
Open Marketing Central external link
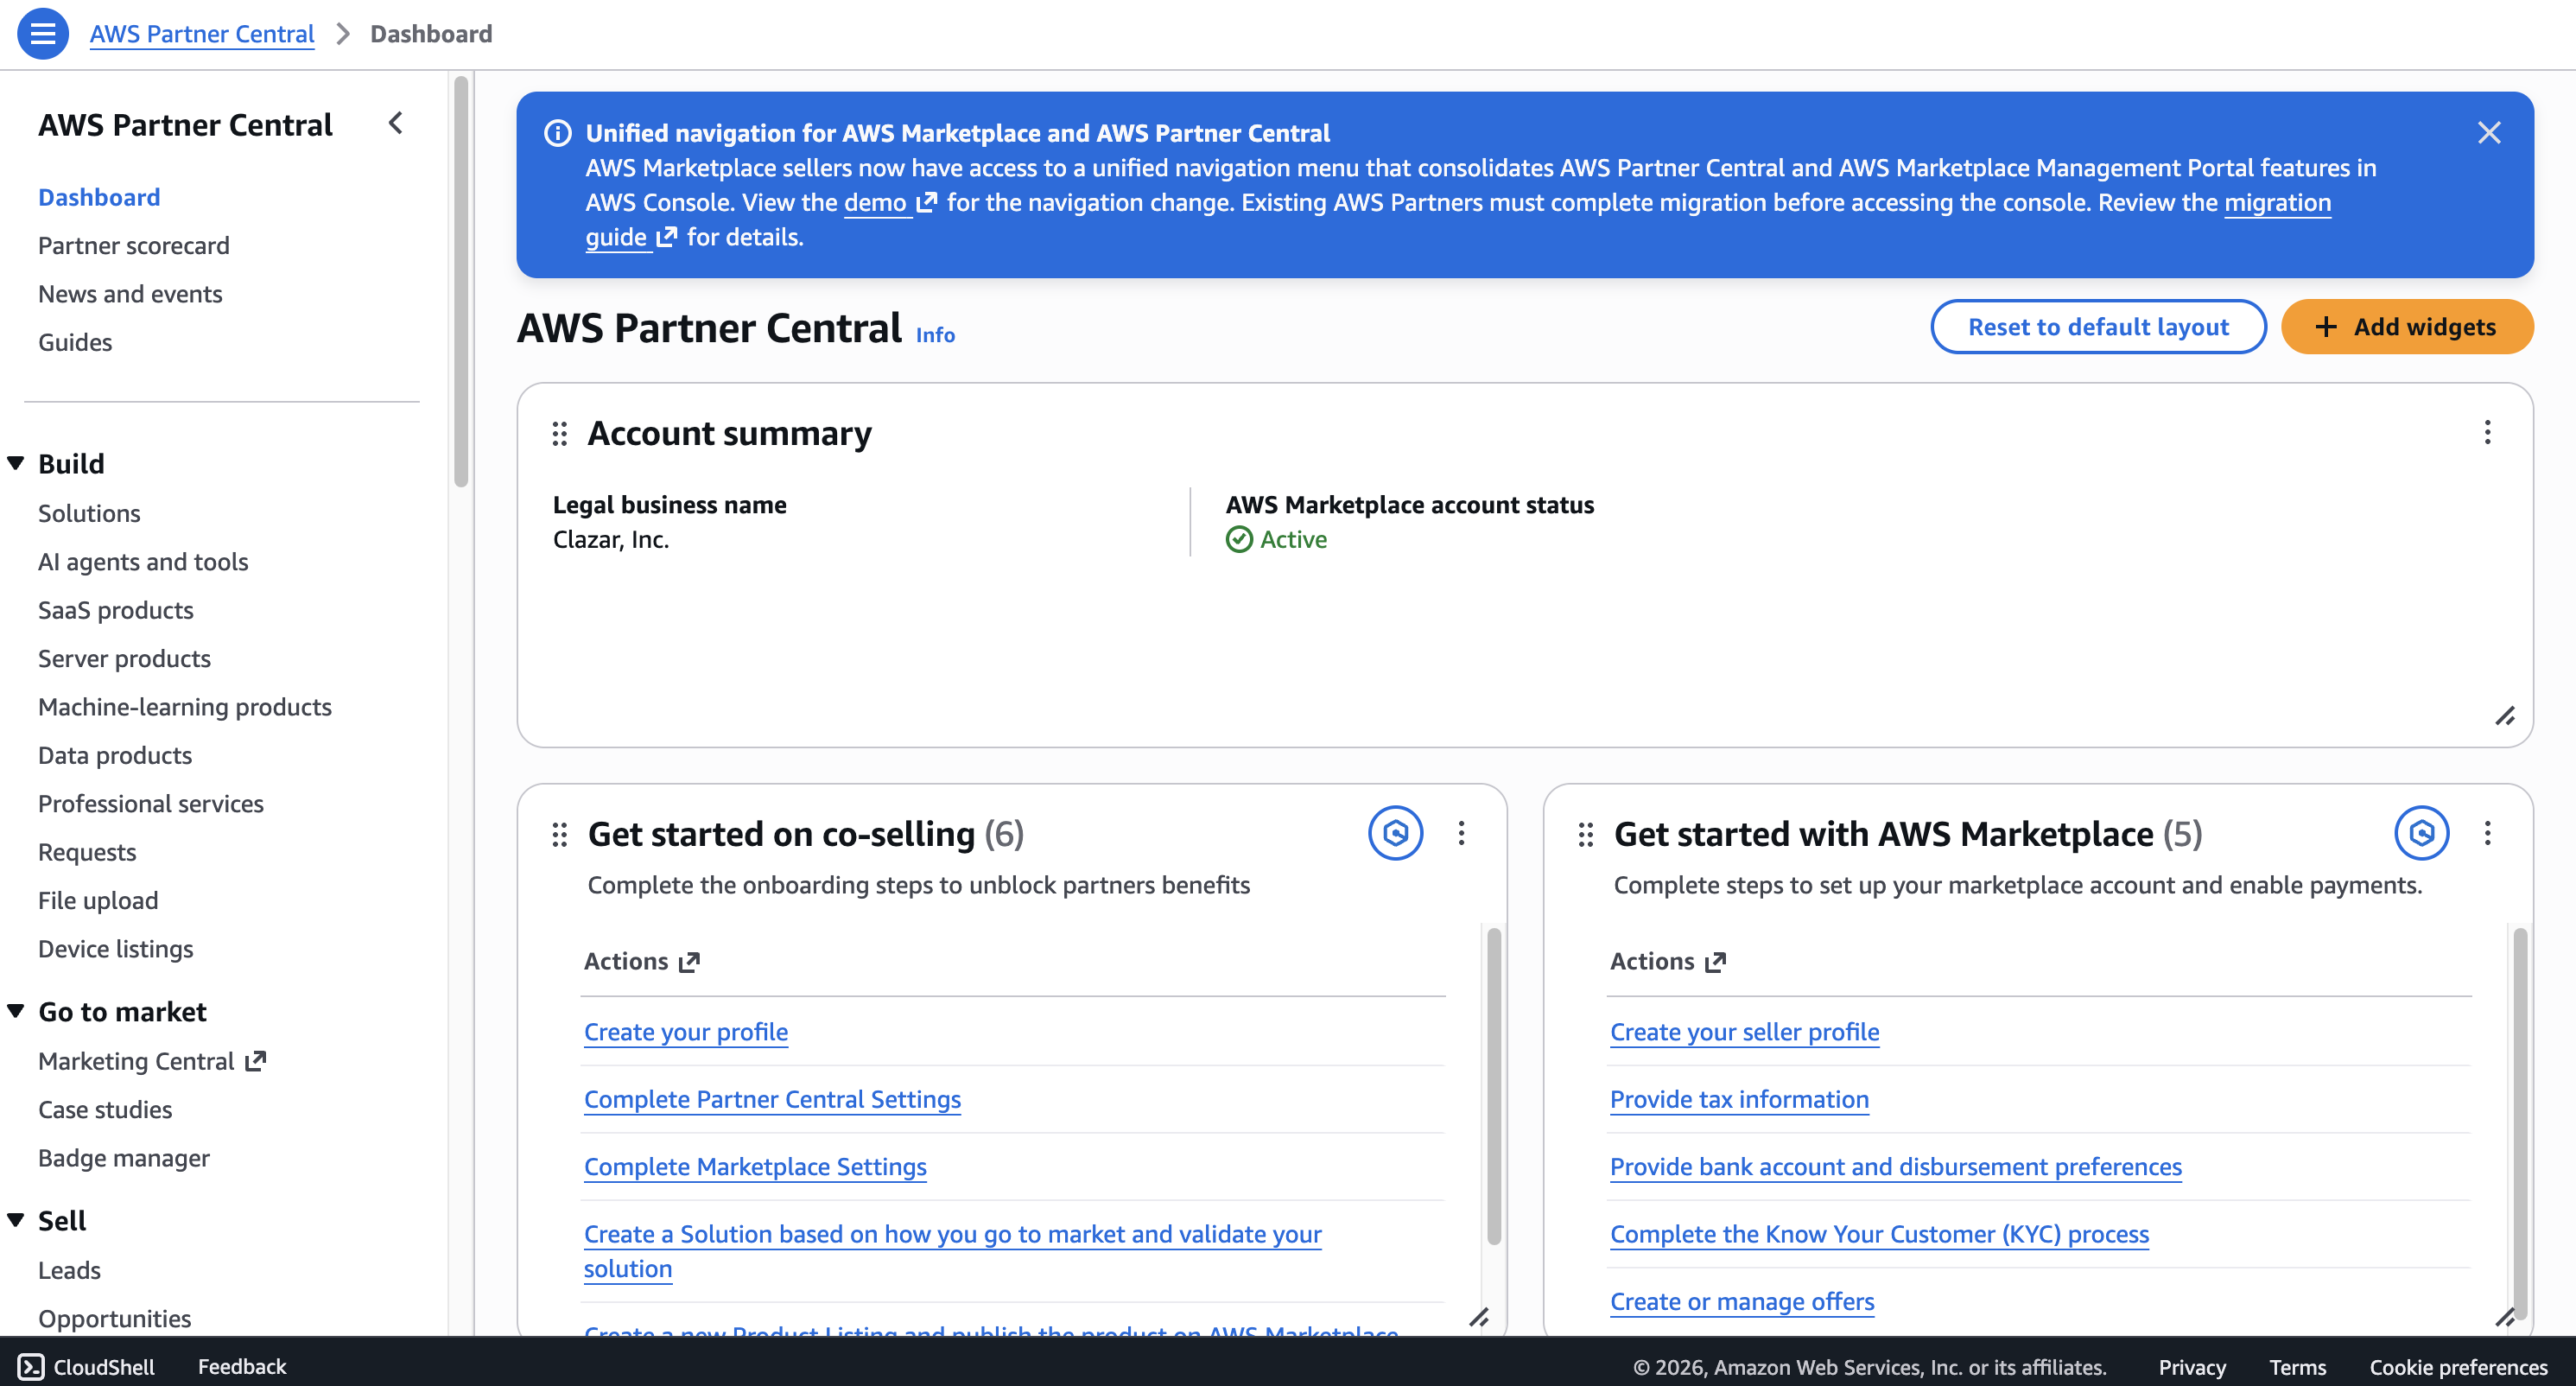point(152,1061)
